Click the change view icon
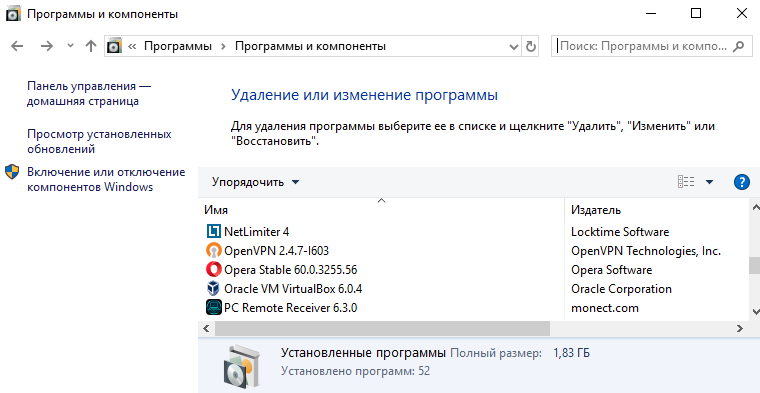The height and width of the screenshot is (393, 760). point(686,182)
